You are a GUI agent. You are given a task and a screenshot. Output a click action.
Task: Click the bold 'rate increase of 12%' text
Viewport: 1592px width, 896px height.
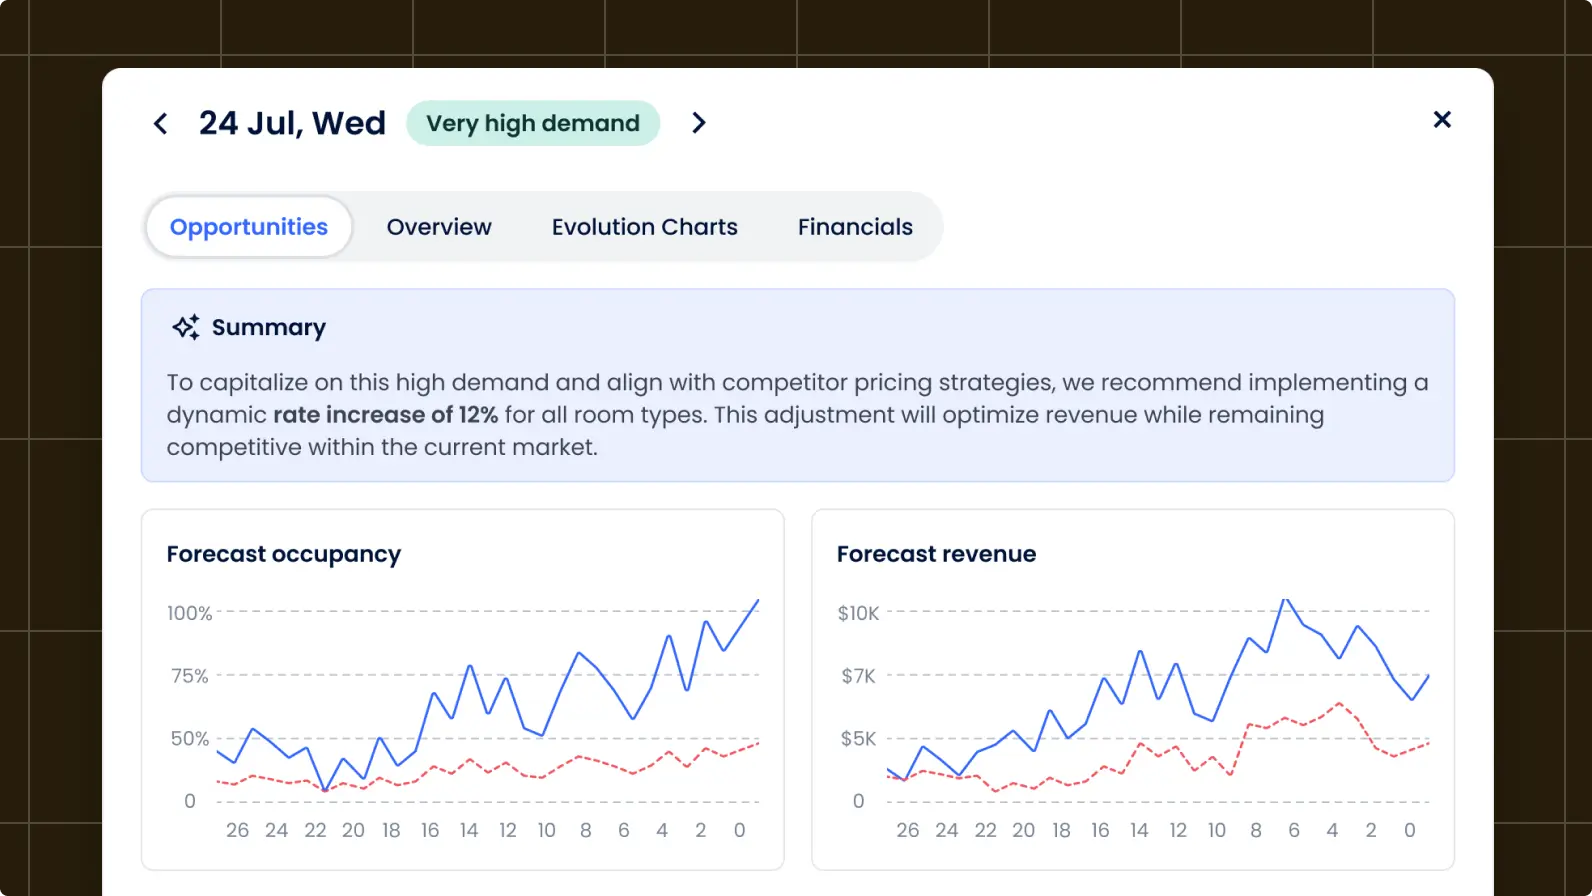coord(385,415)
